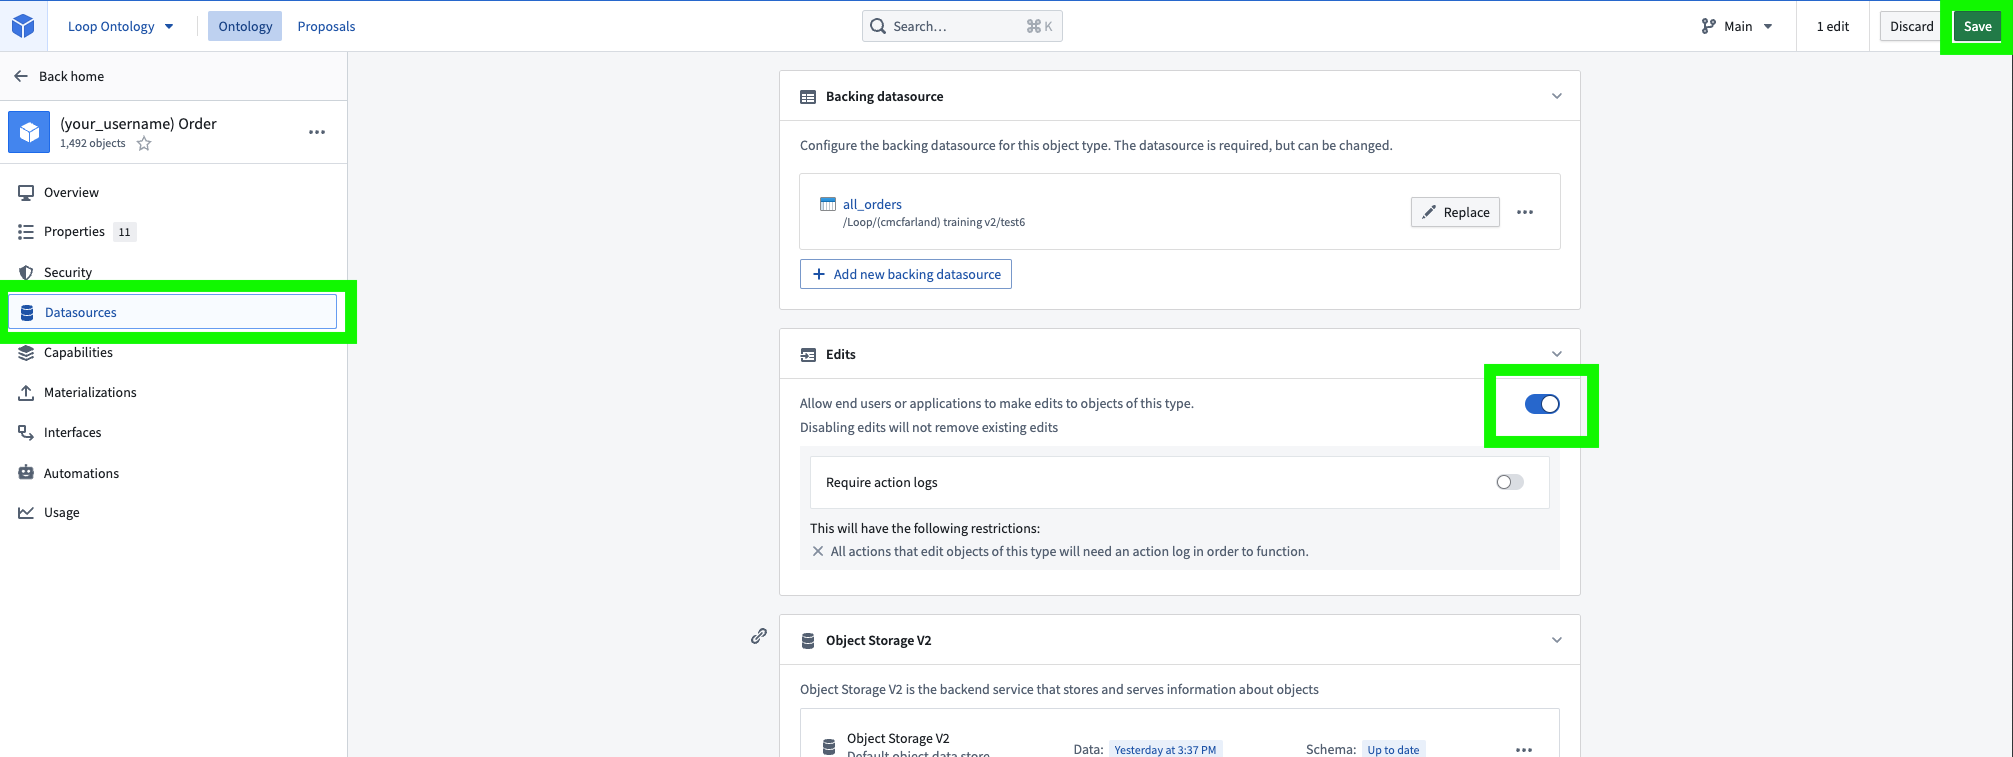This screenshot has height=757, width=2013.
Task: Collapse the Backing datasource section
Action: click(1556, 96)
